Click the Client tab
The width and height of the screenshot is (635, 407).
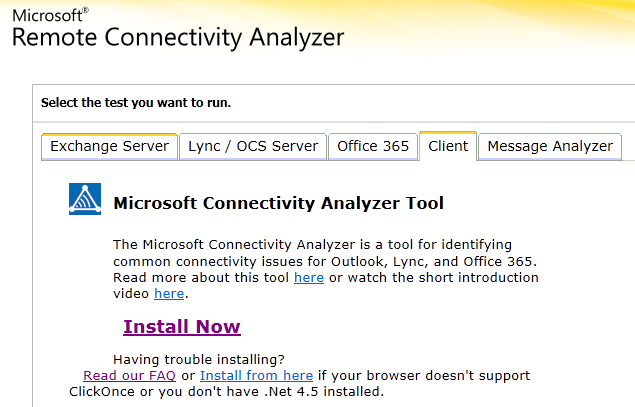point(448,146)
